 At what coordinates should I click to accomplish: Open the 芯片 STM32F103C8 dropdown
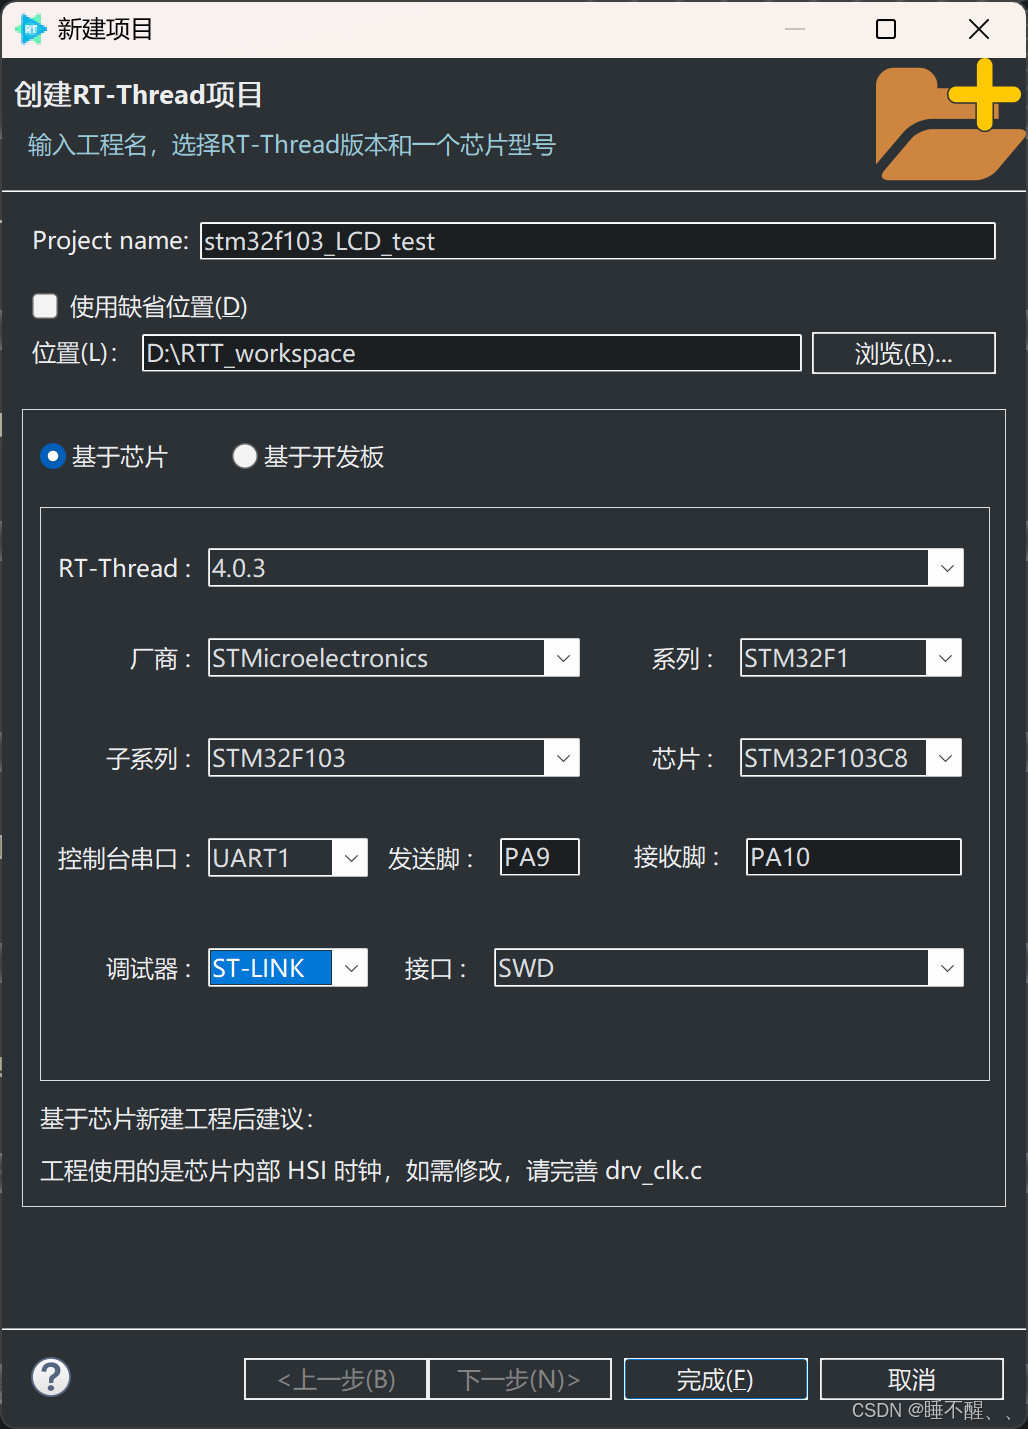[944, 758]
